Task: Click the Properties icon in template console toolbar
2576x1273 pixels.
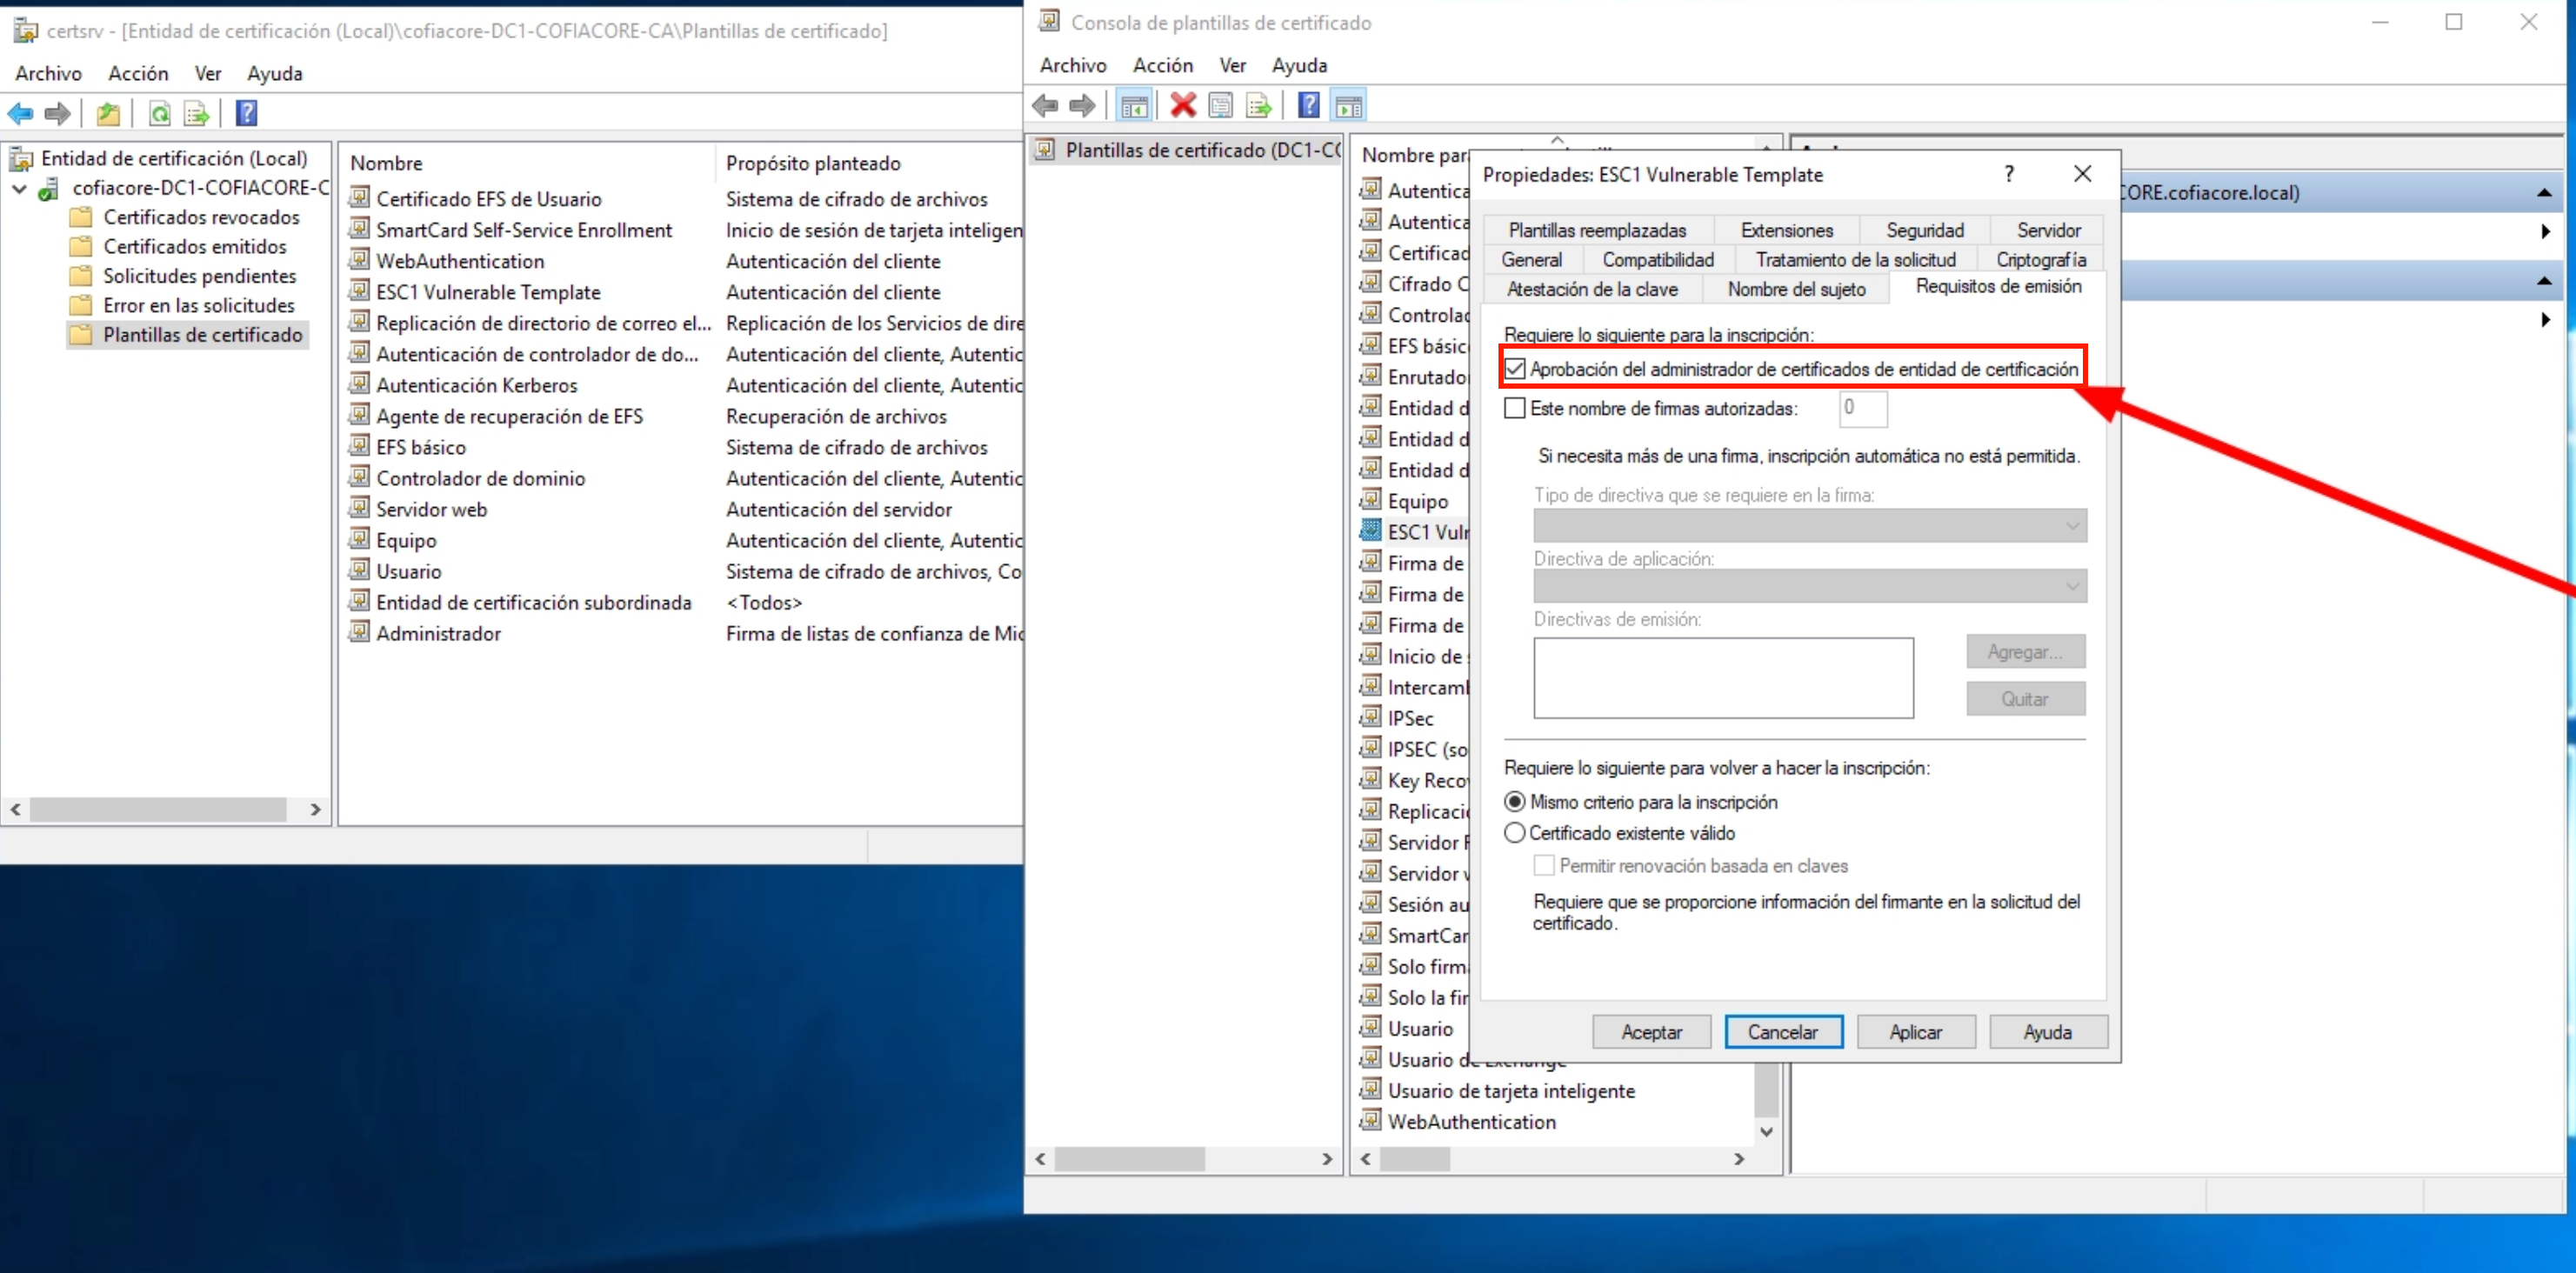Action: tap(1220, 105)
